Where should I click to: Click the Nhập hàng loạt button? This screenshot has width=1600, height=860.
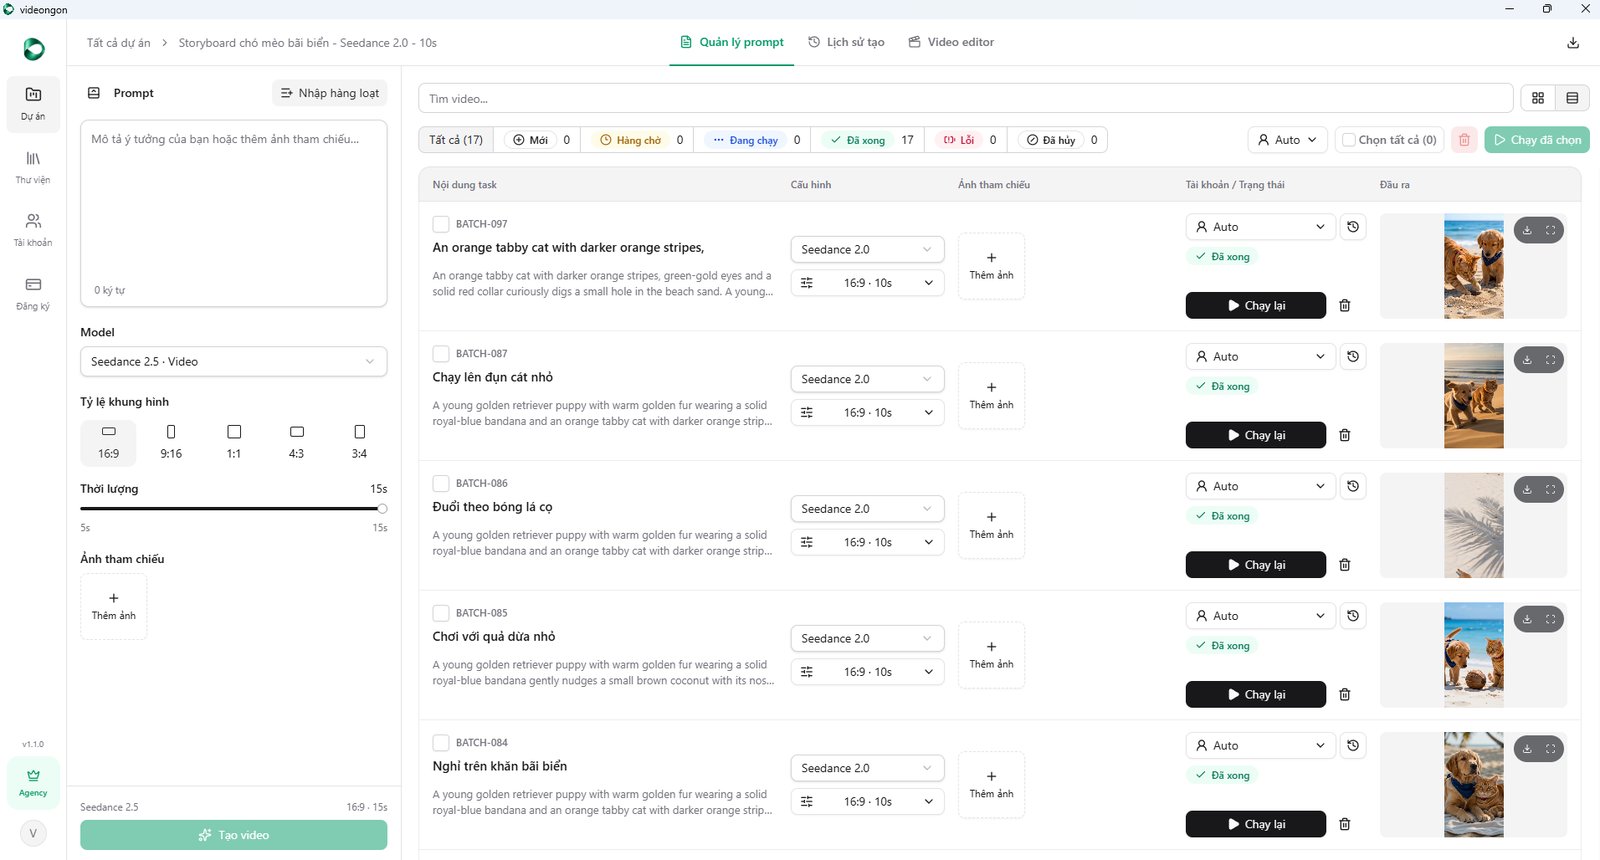(x=330, y=93)
